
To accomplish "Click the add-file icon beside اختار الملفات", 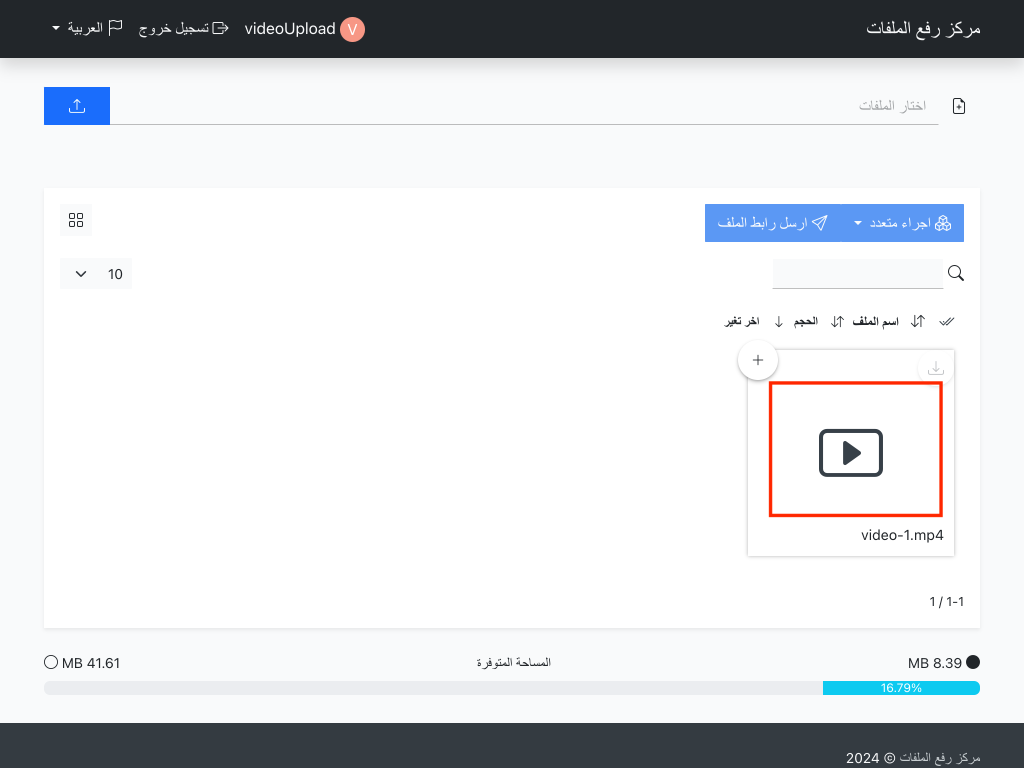I will (959, 106).
